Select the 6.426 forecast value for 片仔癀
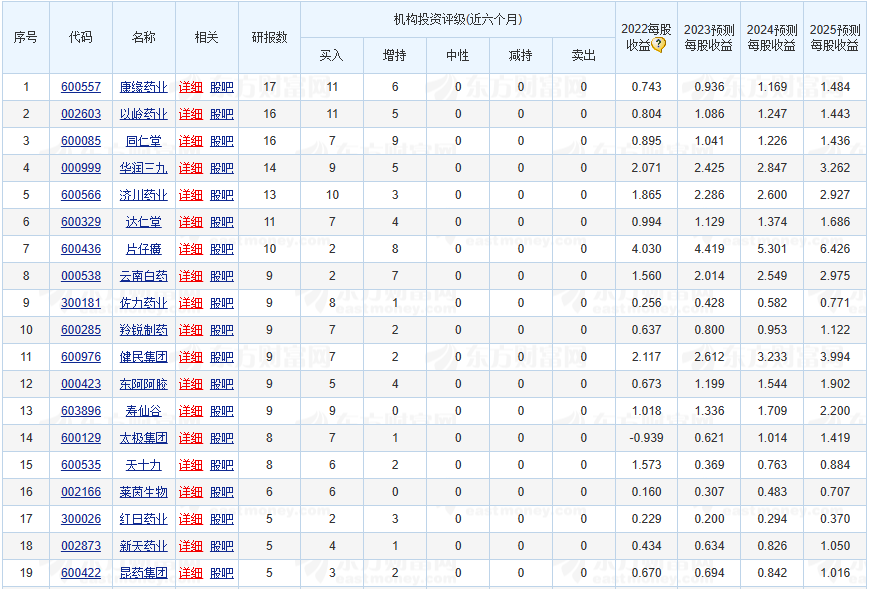The width and height of the screenshot is (871, 589). click(835, 249)
